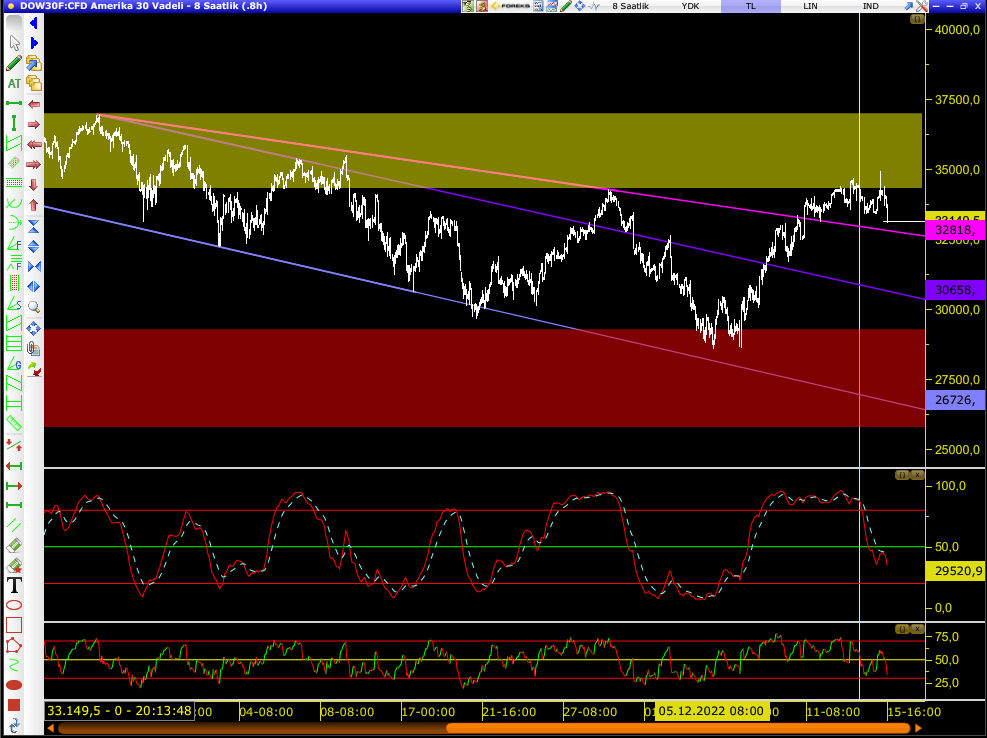Click the red down arrow
This screenshot has height=738, width=987.
tap(34, 184)
